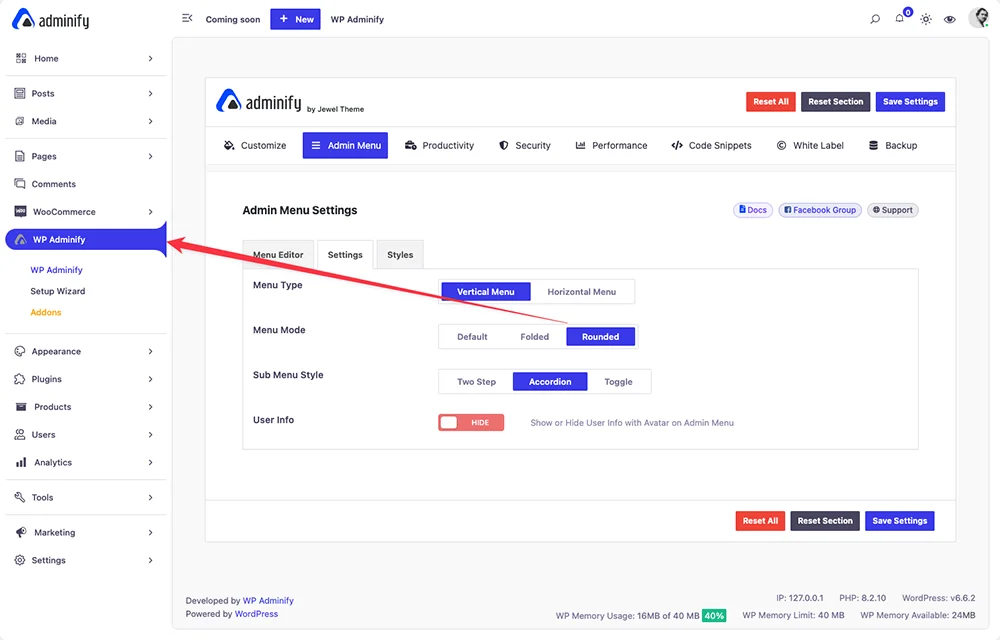Expand the Marketing menu chevron

151,532
